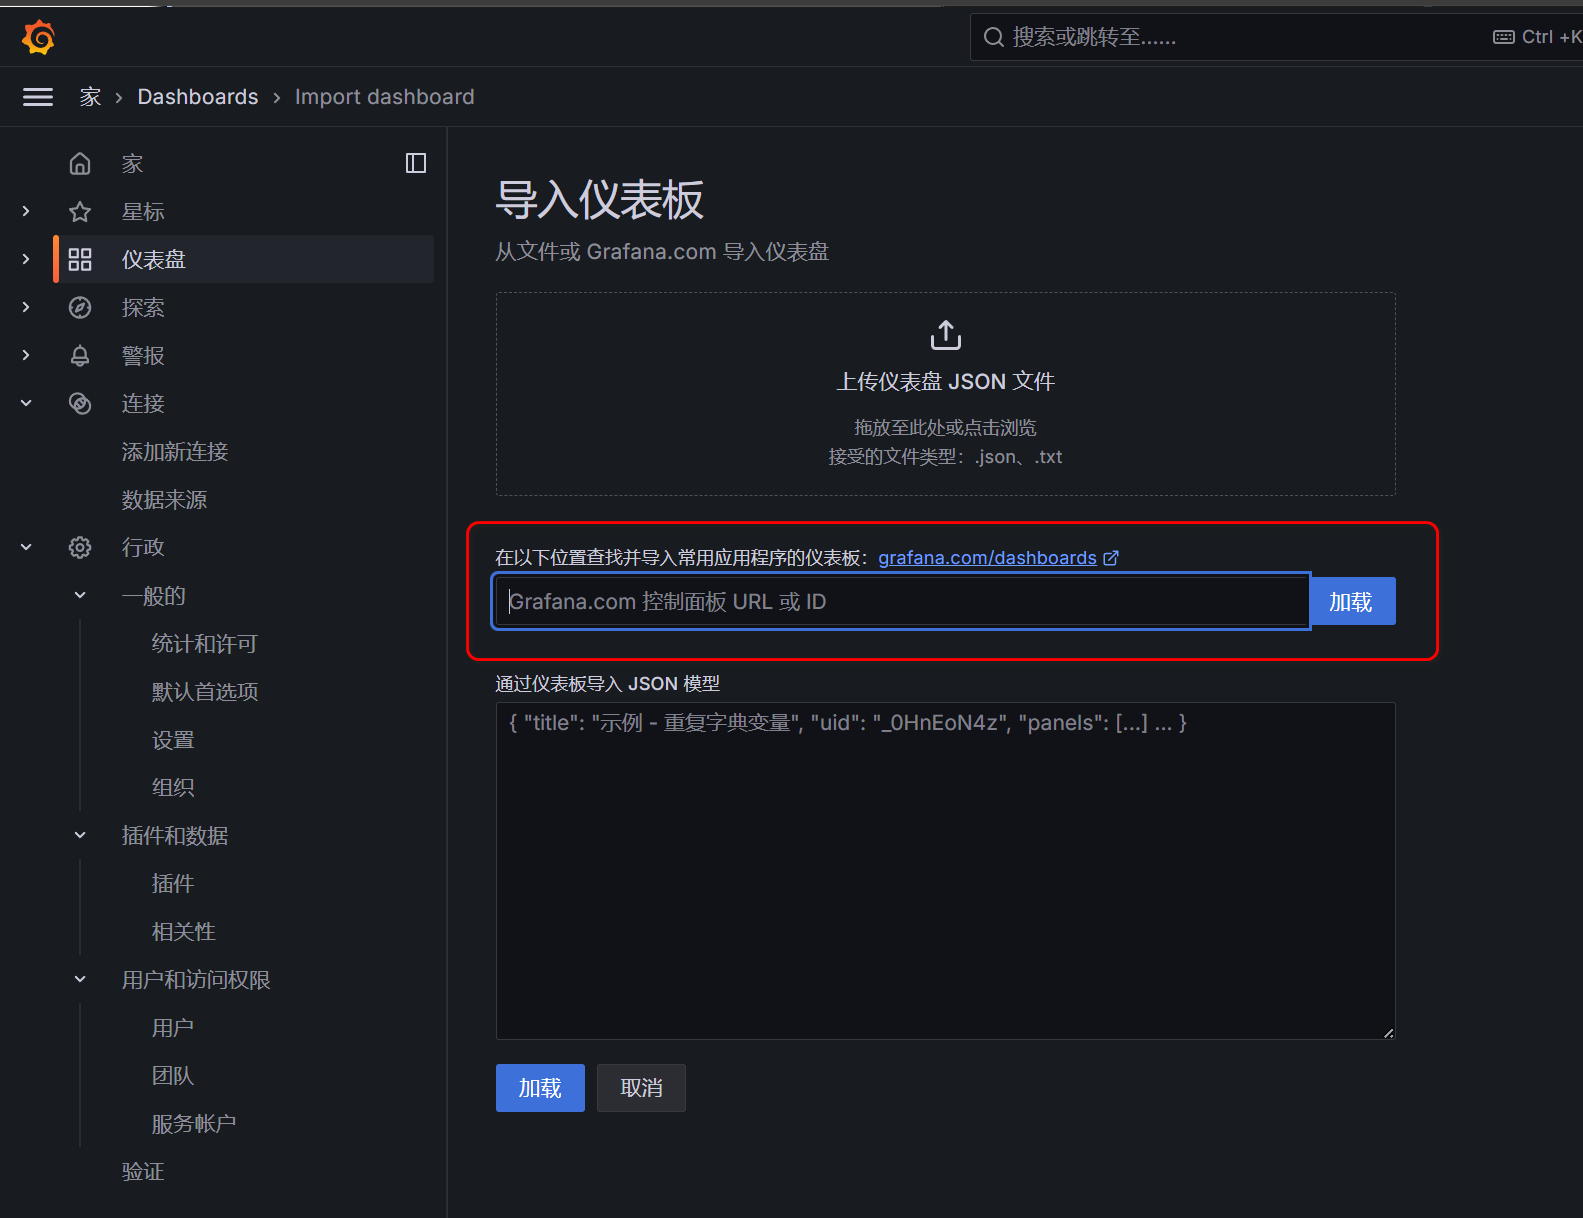
Task: Click the gear icon for 行政
Action: tap(80, 547)
